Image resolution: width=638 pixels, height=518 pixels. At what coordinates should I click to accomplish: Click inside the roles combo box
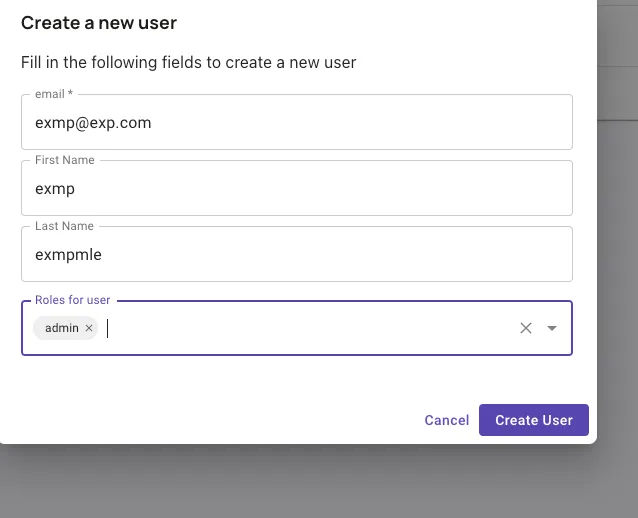click(300, 328)
